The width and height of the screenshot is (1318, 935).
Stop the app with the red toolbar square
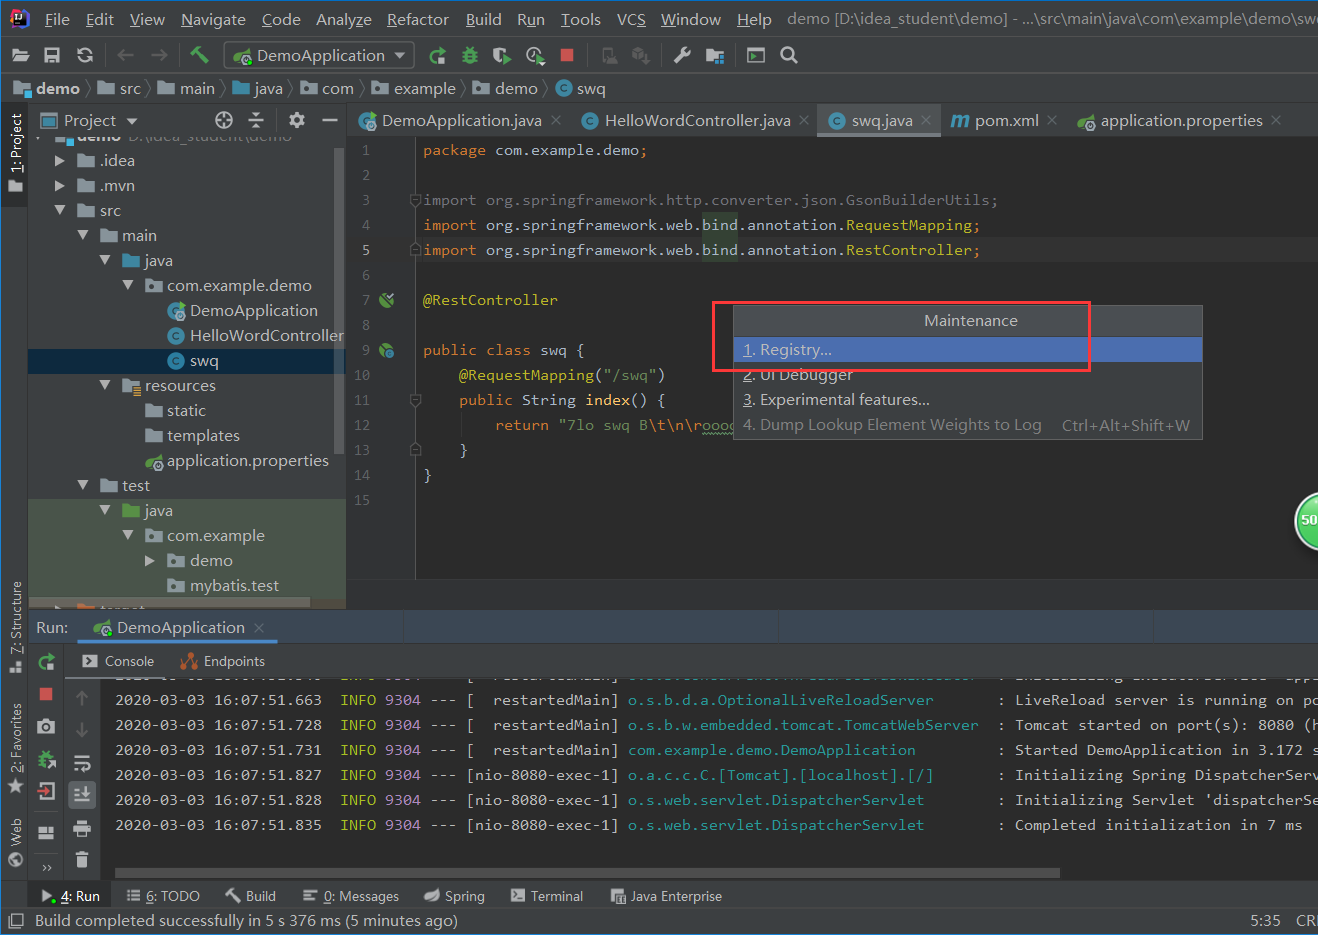pos(567,56)
